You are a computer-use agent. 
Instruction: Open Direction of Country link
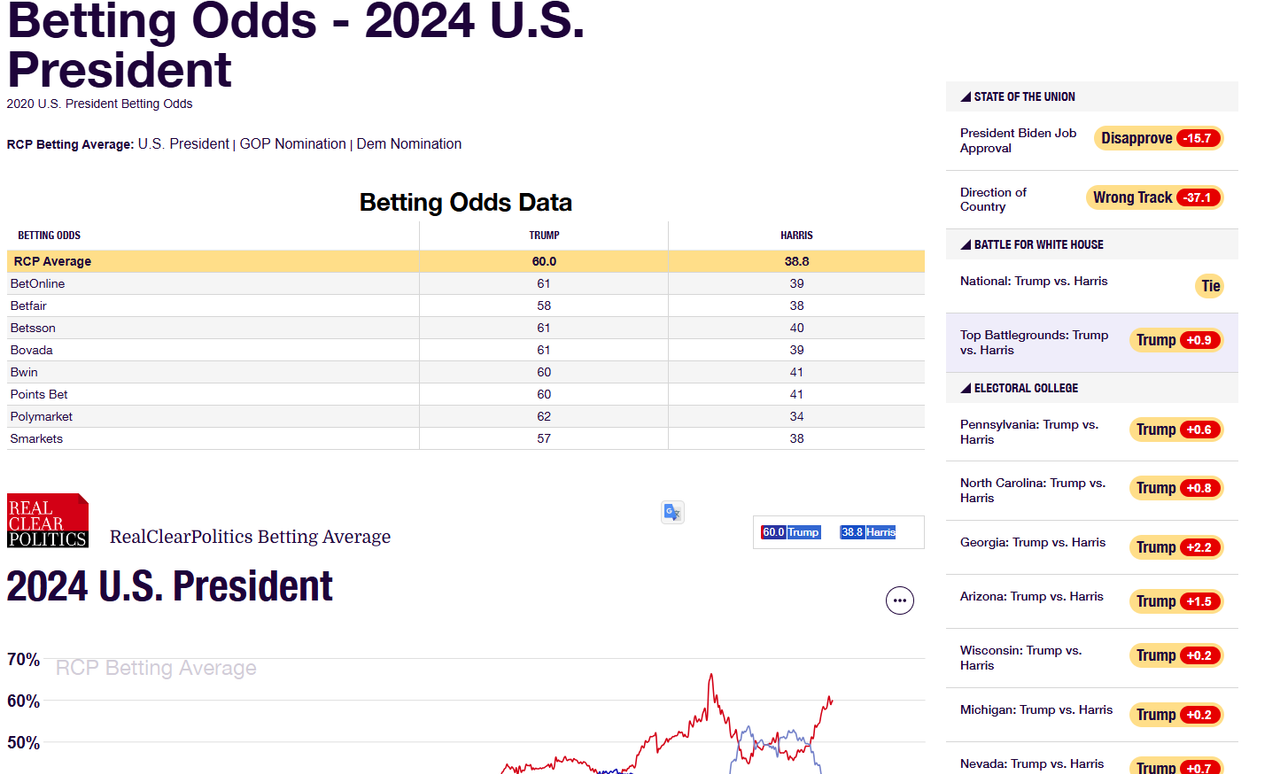(993, 199)
